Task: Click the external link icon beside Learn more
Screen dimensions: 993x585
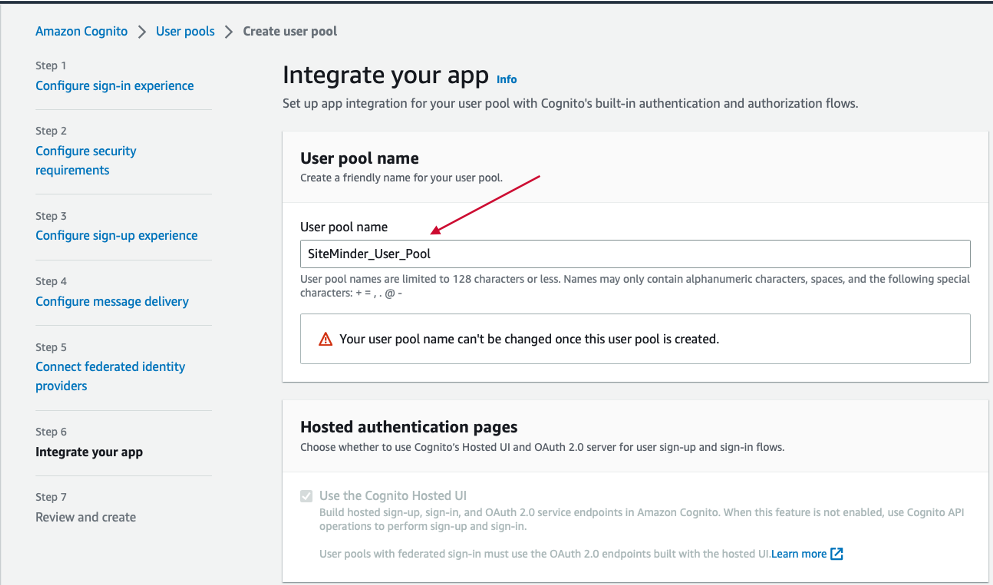Action: 837,554
